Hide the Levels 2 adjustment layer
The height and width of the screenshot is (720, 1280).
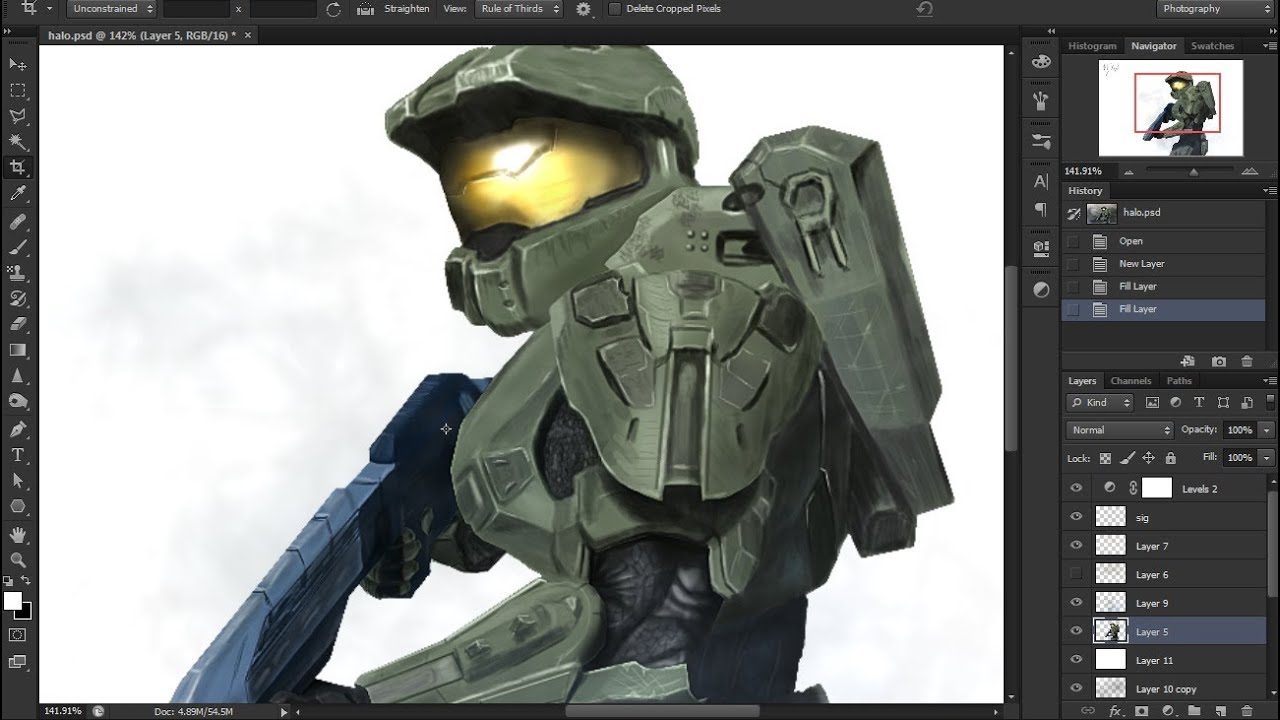coord(1076,488)
